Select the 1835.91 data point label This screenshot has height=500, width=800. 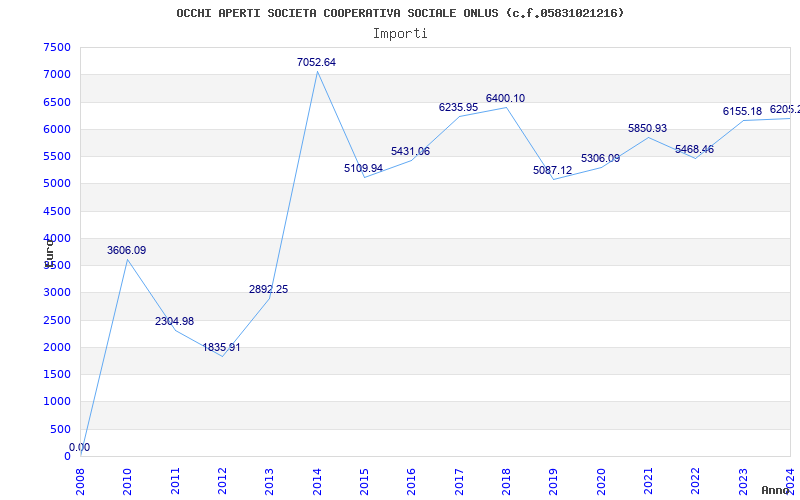(221, 347)
